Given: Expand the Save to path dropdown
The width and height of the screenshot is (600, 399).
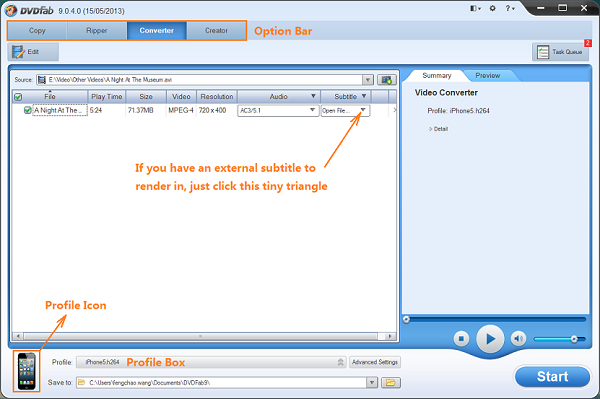Looking at the screenshot, I should [372, 383].
